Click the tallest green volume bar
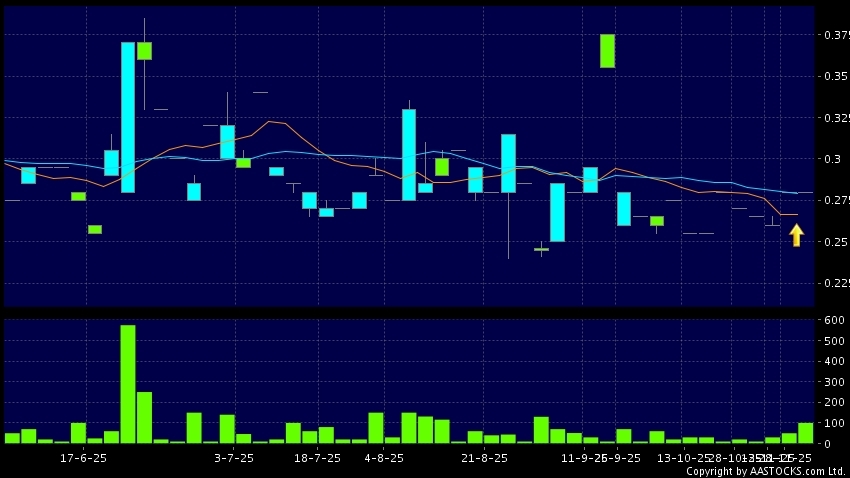The height and width of the screenshot is (478, 850). (128, 383)
